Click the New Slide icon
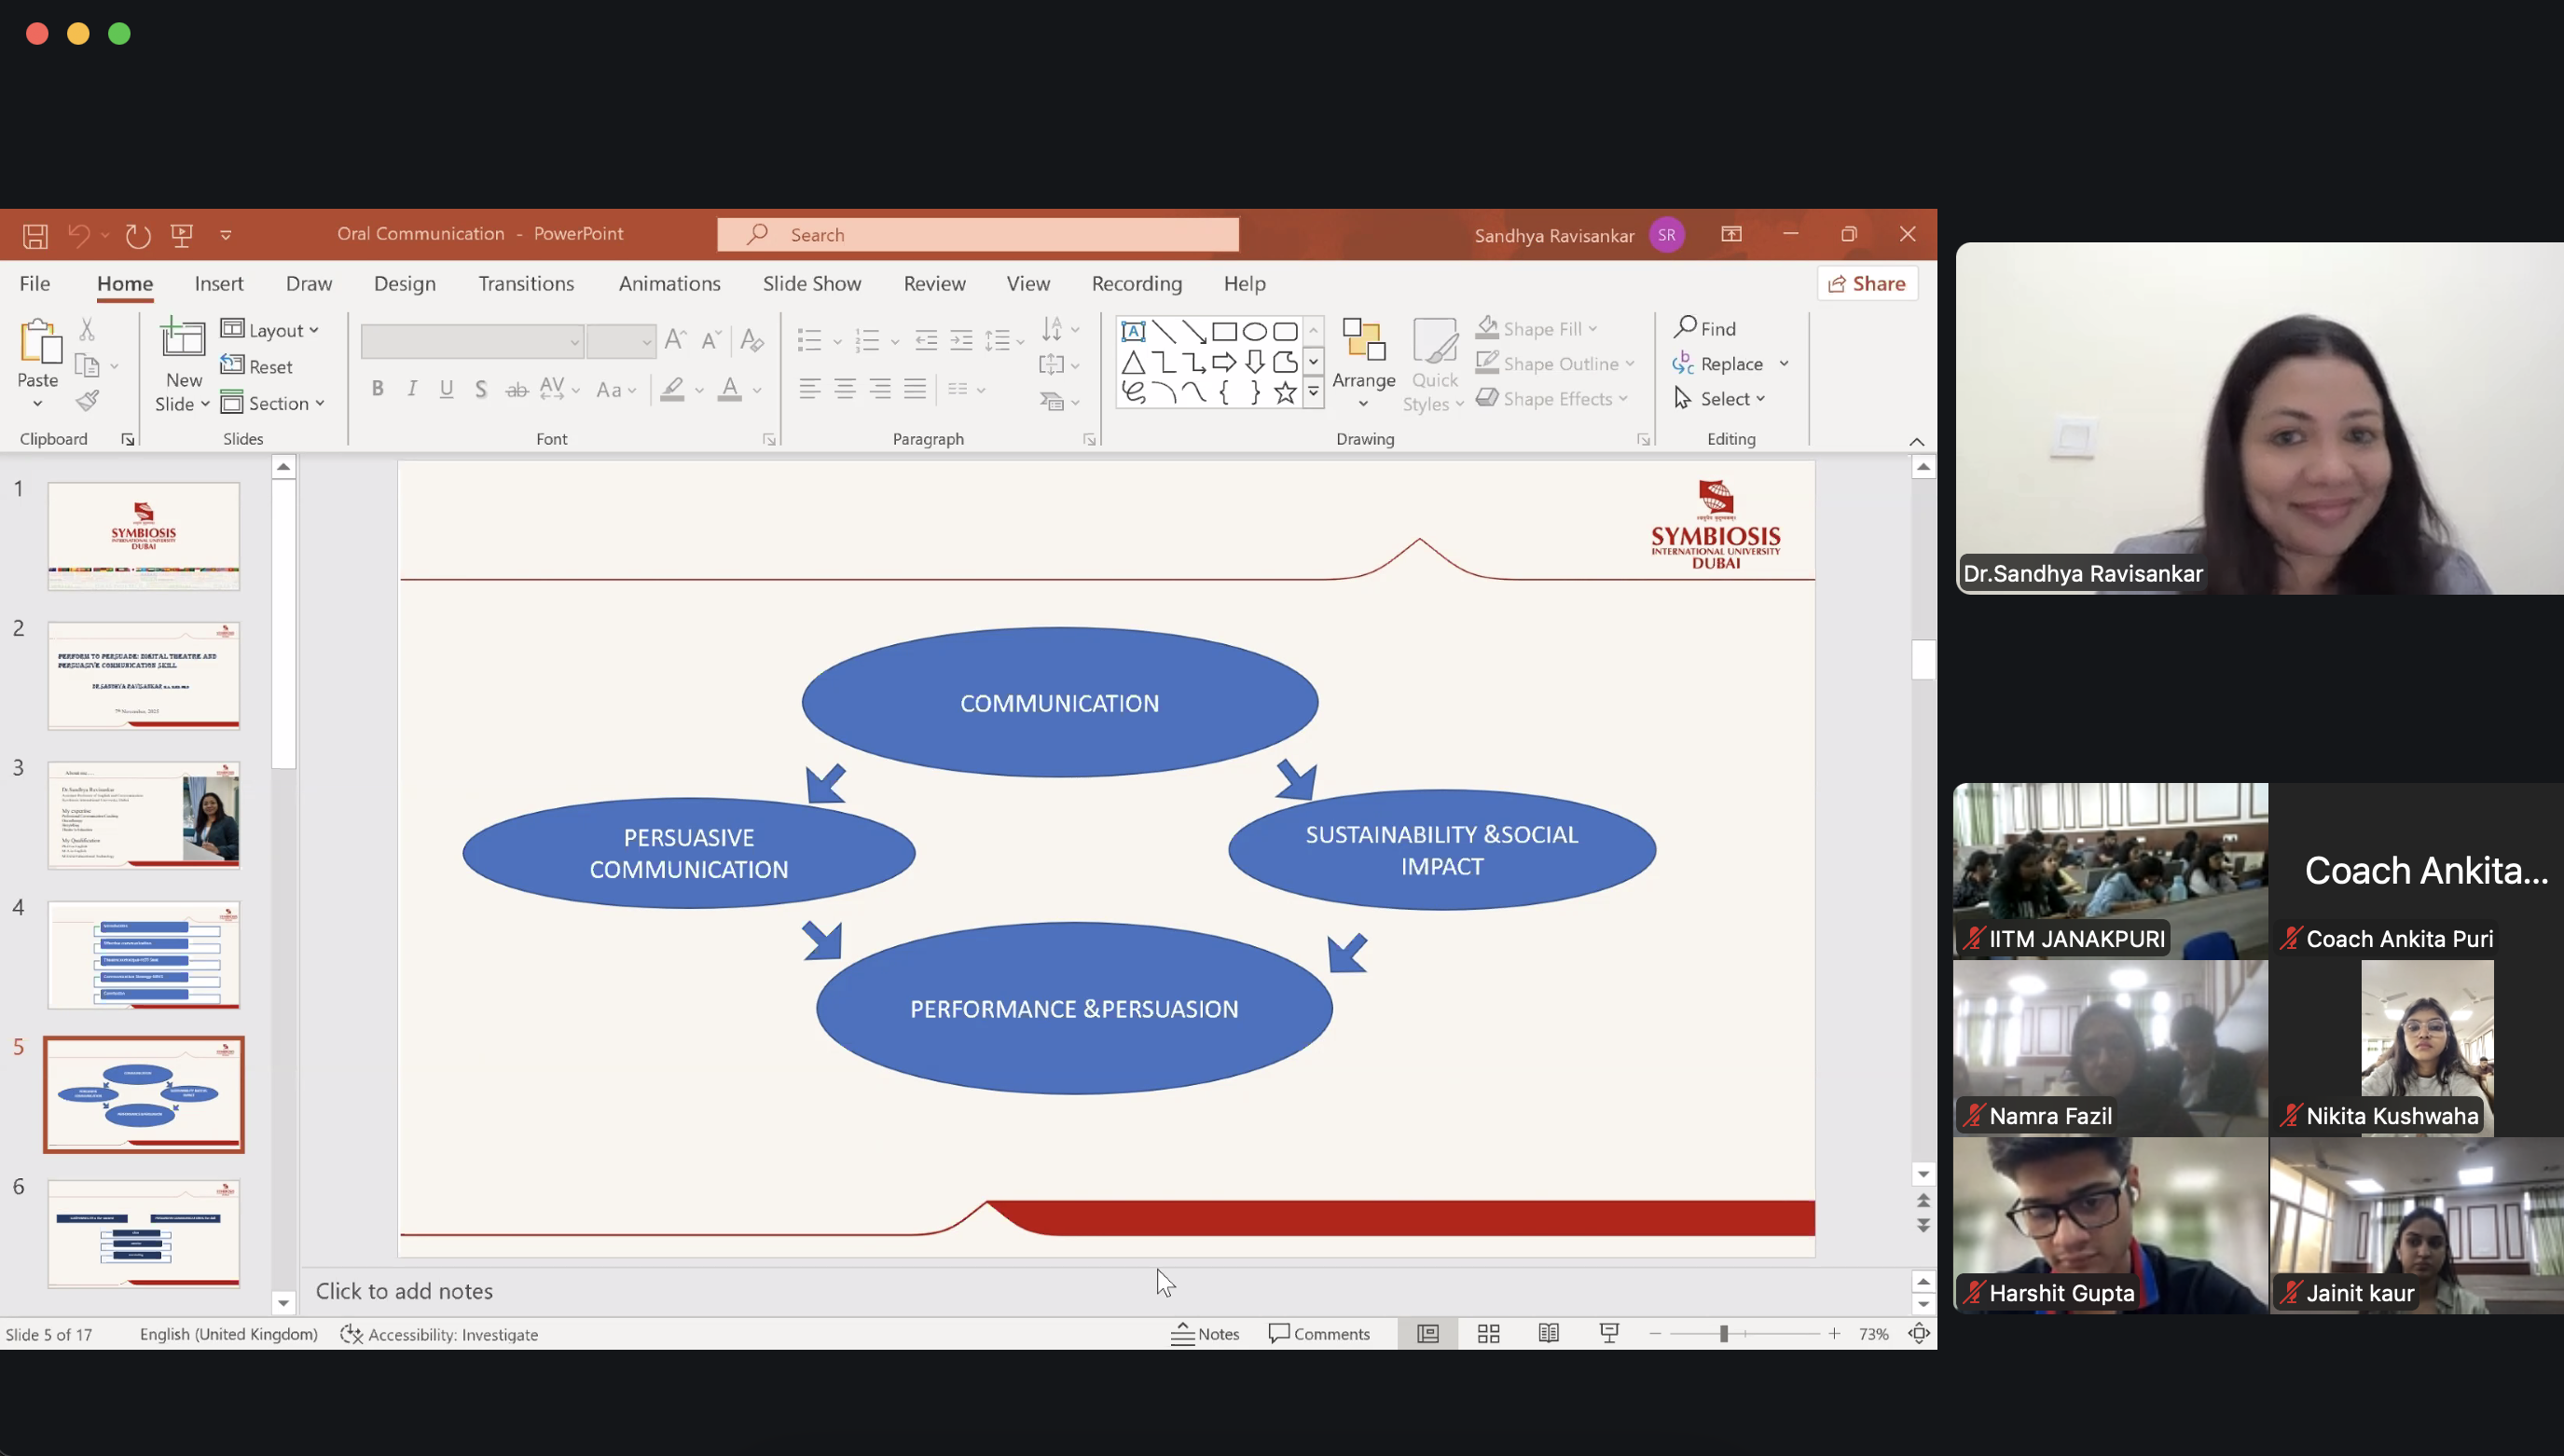The width and height of the screenshot is (2564, 1456). click(x=183, y=340)
